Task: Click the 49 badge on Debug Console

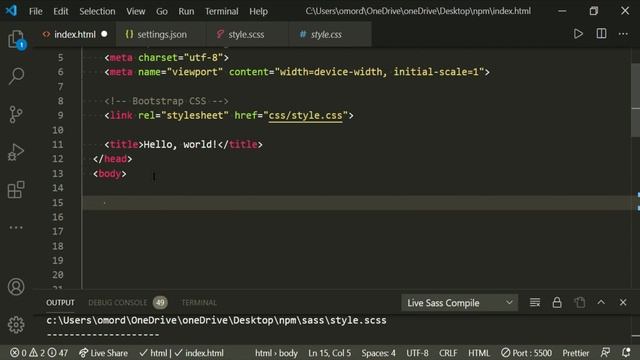Action: click(x=160, y=302)
